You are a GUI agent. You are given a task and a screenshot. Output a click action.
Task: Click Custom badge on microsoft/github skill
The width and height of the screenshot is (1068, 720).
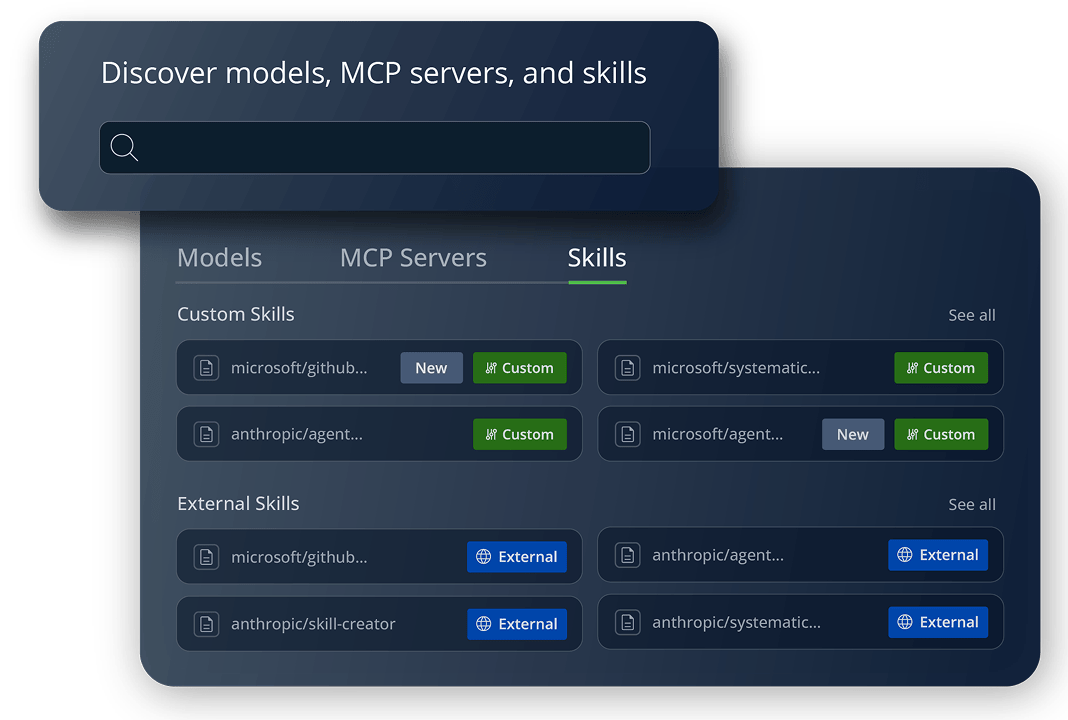520,368
